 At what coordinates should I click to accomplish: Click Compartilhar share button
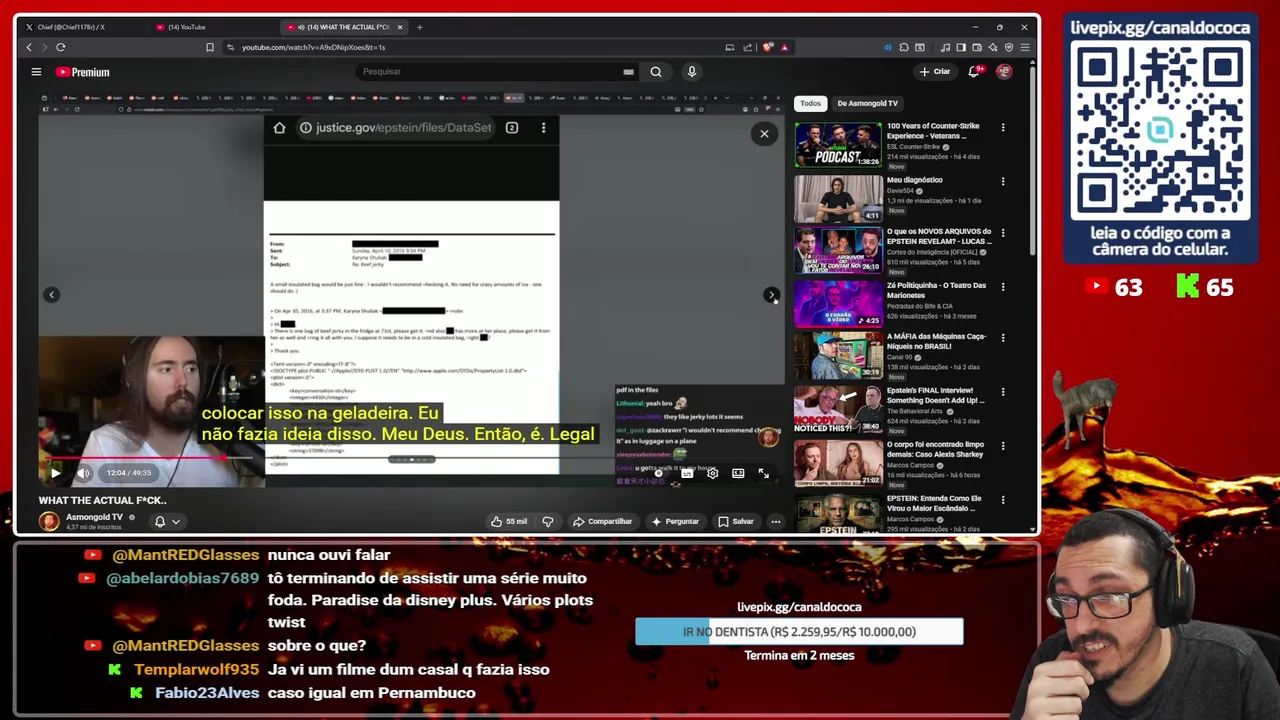[x=602, y=521]
